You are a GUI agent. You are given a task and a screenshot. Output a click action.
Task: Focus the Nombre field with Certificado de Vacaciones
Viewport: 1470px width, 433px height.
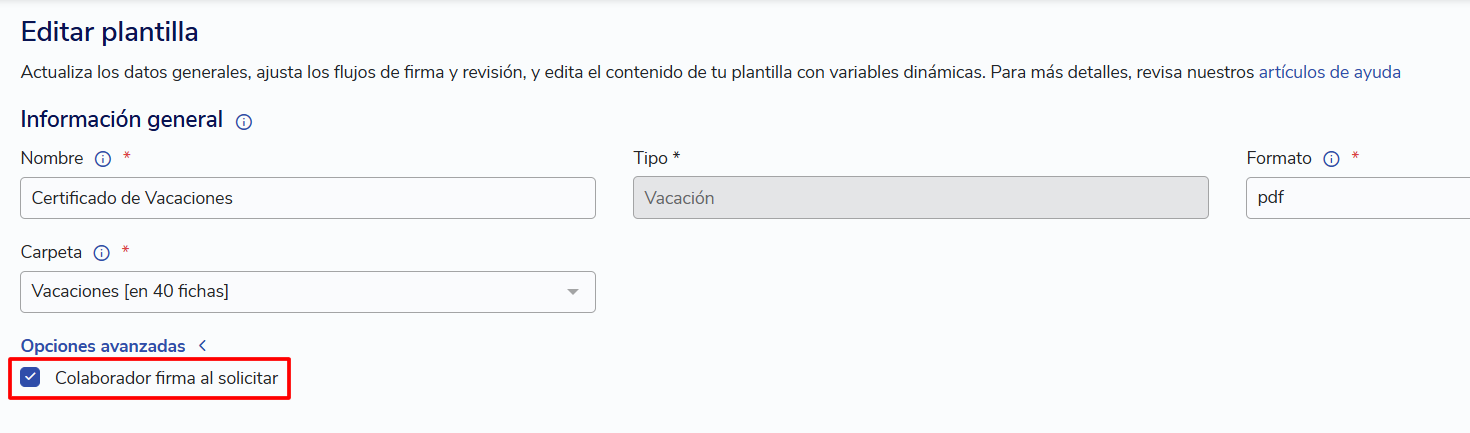click(x=308, y=198)
